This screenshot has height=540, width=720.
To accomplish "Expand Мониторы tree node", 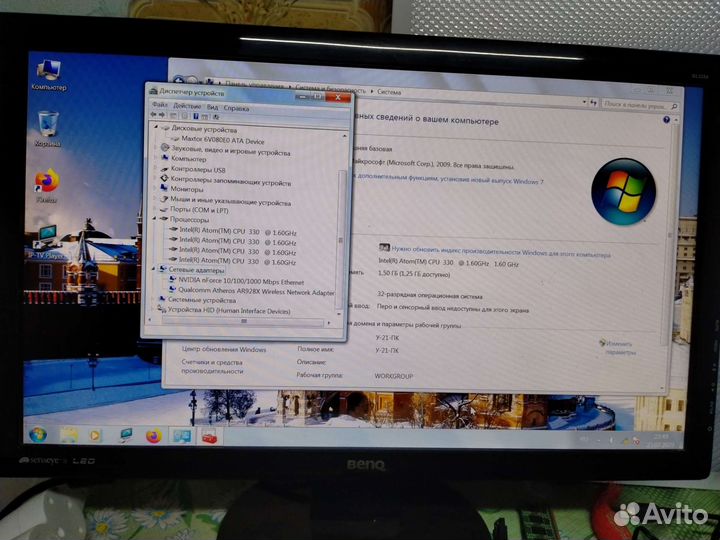I will [x=155, y=188].
